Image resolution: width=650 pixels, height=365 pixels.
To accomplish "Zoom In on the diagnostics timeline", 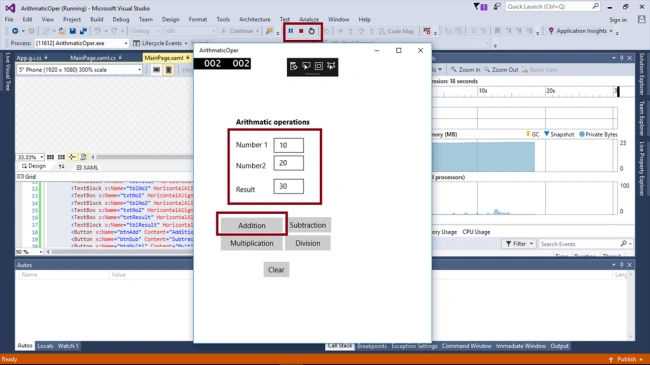I will pos(465,70).
